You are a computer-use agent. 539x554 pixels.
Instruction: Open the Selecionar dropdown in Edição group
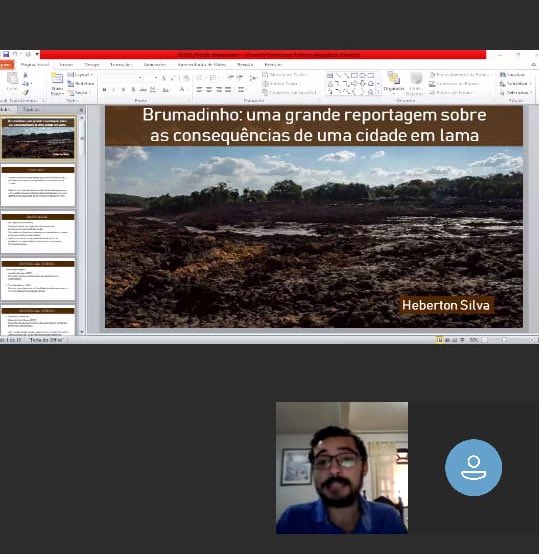click(516, 93)
